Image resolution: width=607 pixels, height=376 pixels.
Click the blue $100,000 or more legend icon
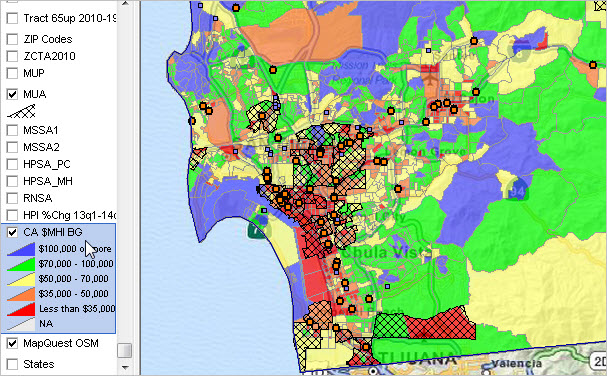tap(21, 249)
